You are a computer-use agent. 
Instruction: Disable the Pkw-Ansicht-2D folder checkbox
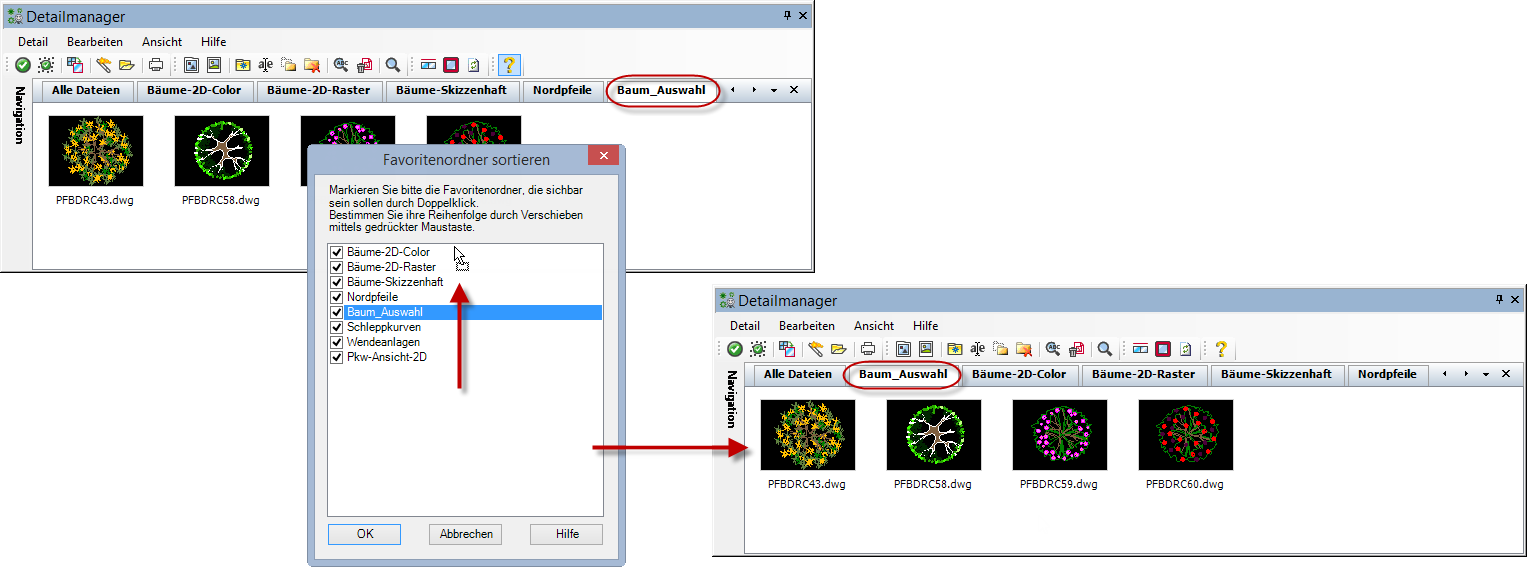tap(337, 357)
